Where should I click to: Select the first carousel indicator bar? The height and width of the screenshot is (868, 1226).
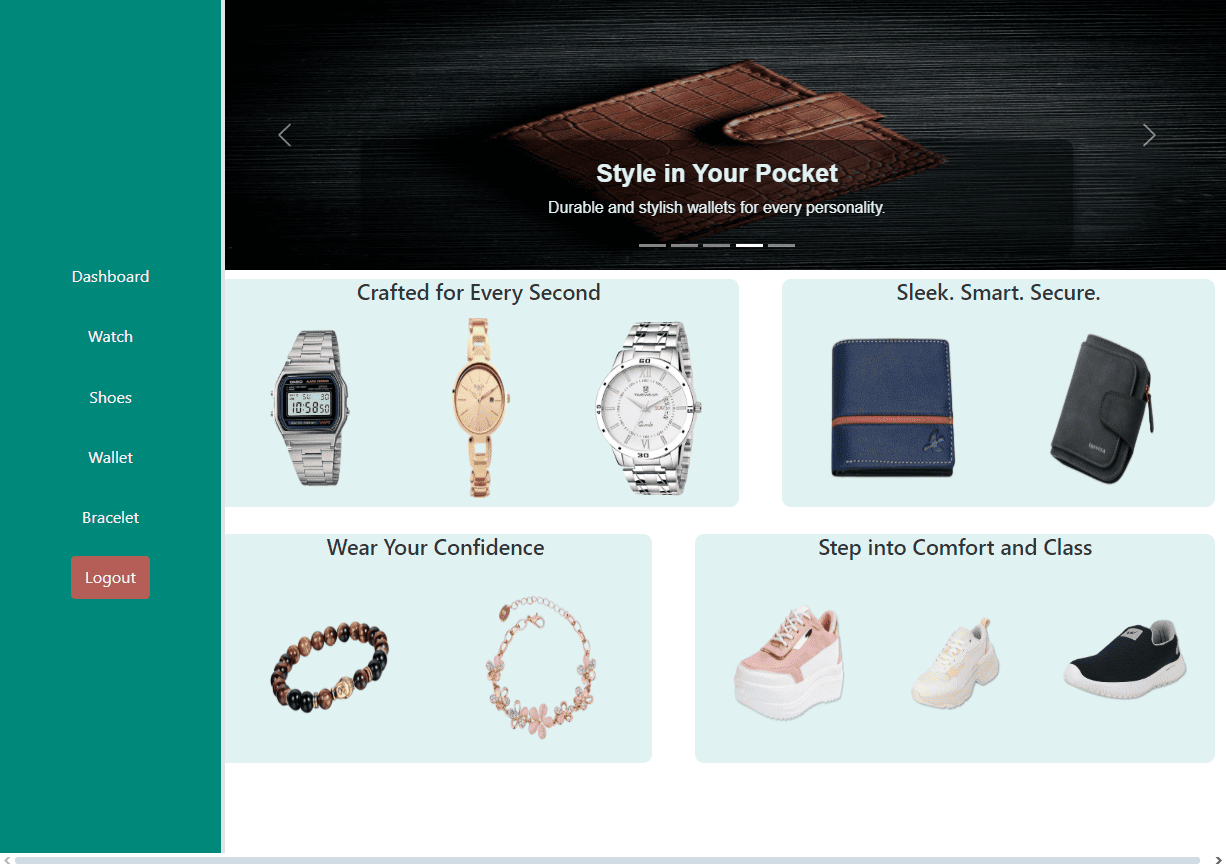pos(652,245)
